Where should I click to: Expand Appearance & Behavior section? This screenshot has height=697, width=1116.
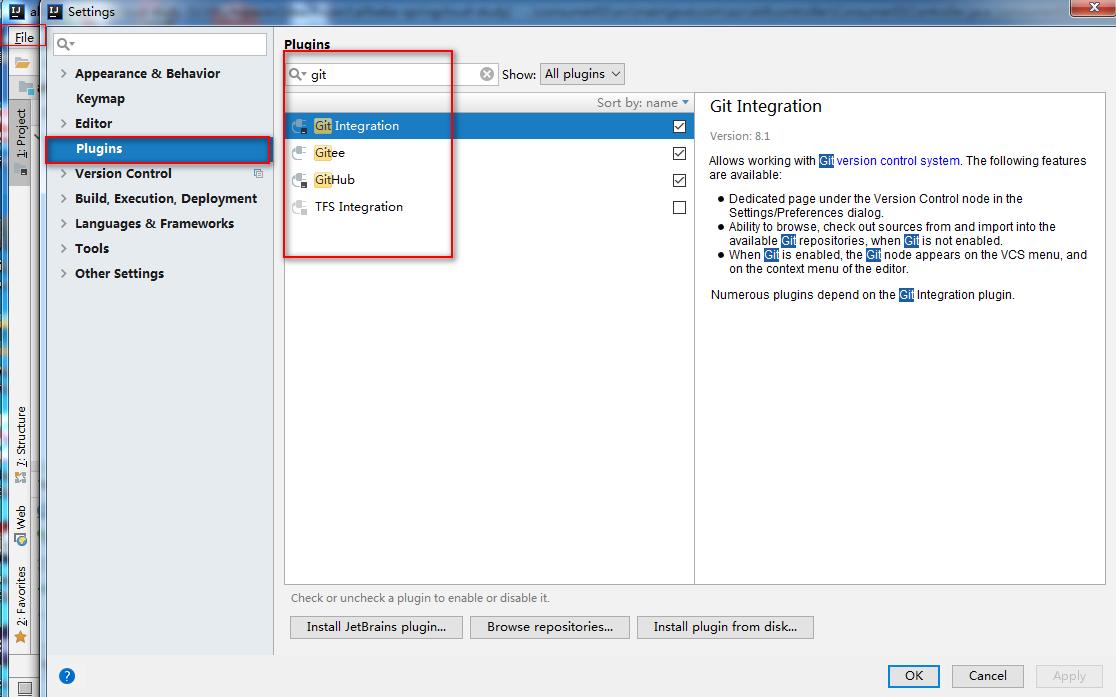64,73
